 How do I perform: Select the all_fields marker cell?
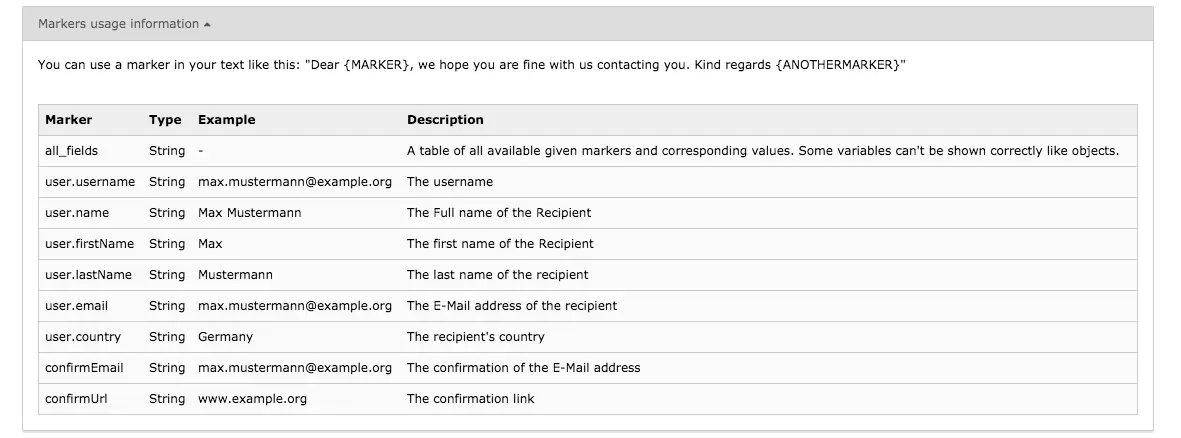click(71, 151)
